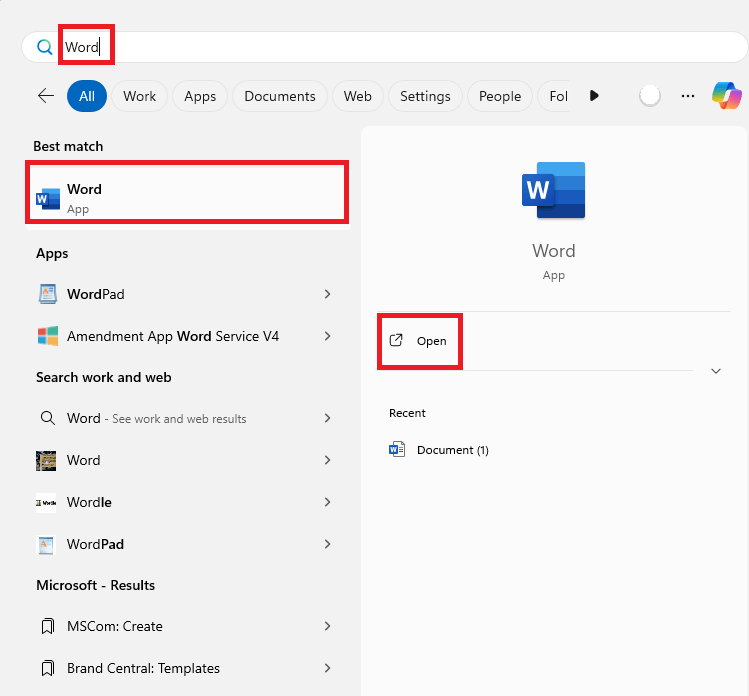Click the bookmark icon beside MSCom: Create
Viewport: 749px width, 696px height.
pyautogui.click(x=47, y=626)
